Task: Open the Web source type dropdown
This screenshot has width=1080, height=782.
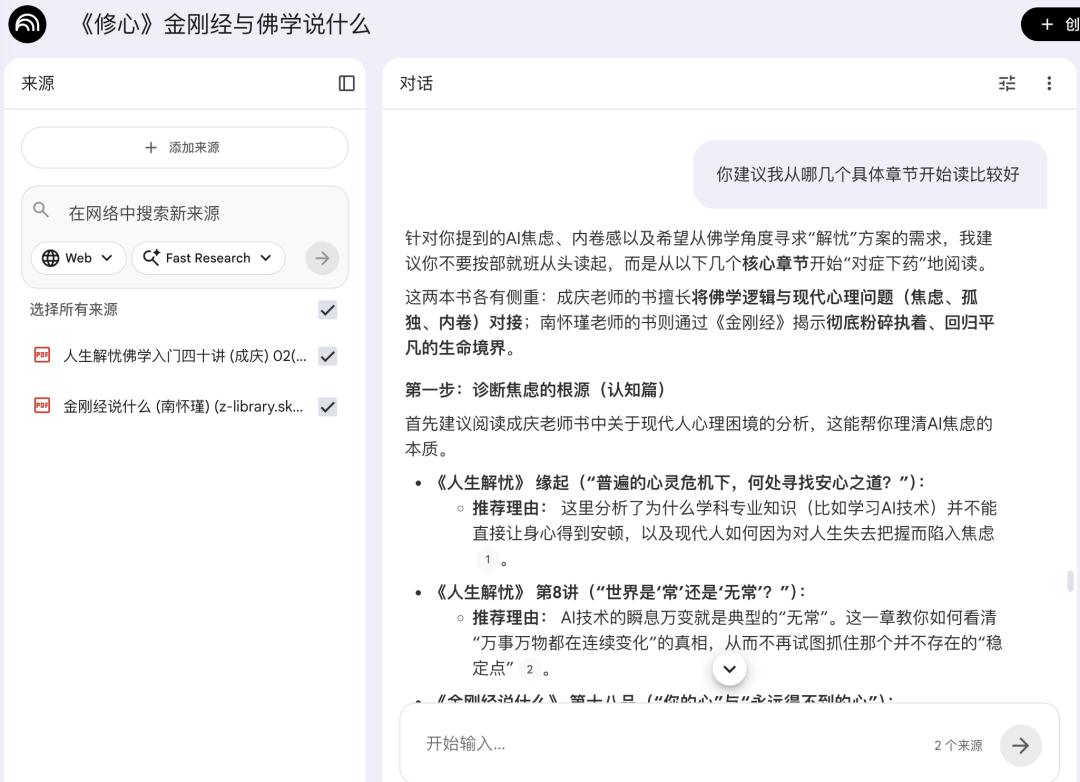Action: [x=79, y=258]
